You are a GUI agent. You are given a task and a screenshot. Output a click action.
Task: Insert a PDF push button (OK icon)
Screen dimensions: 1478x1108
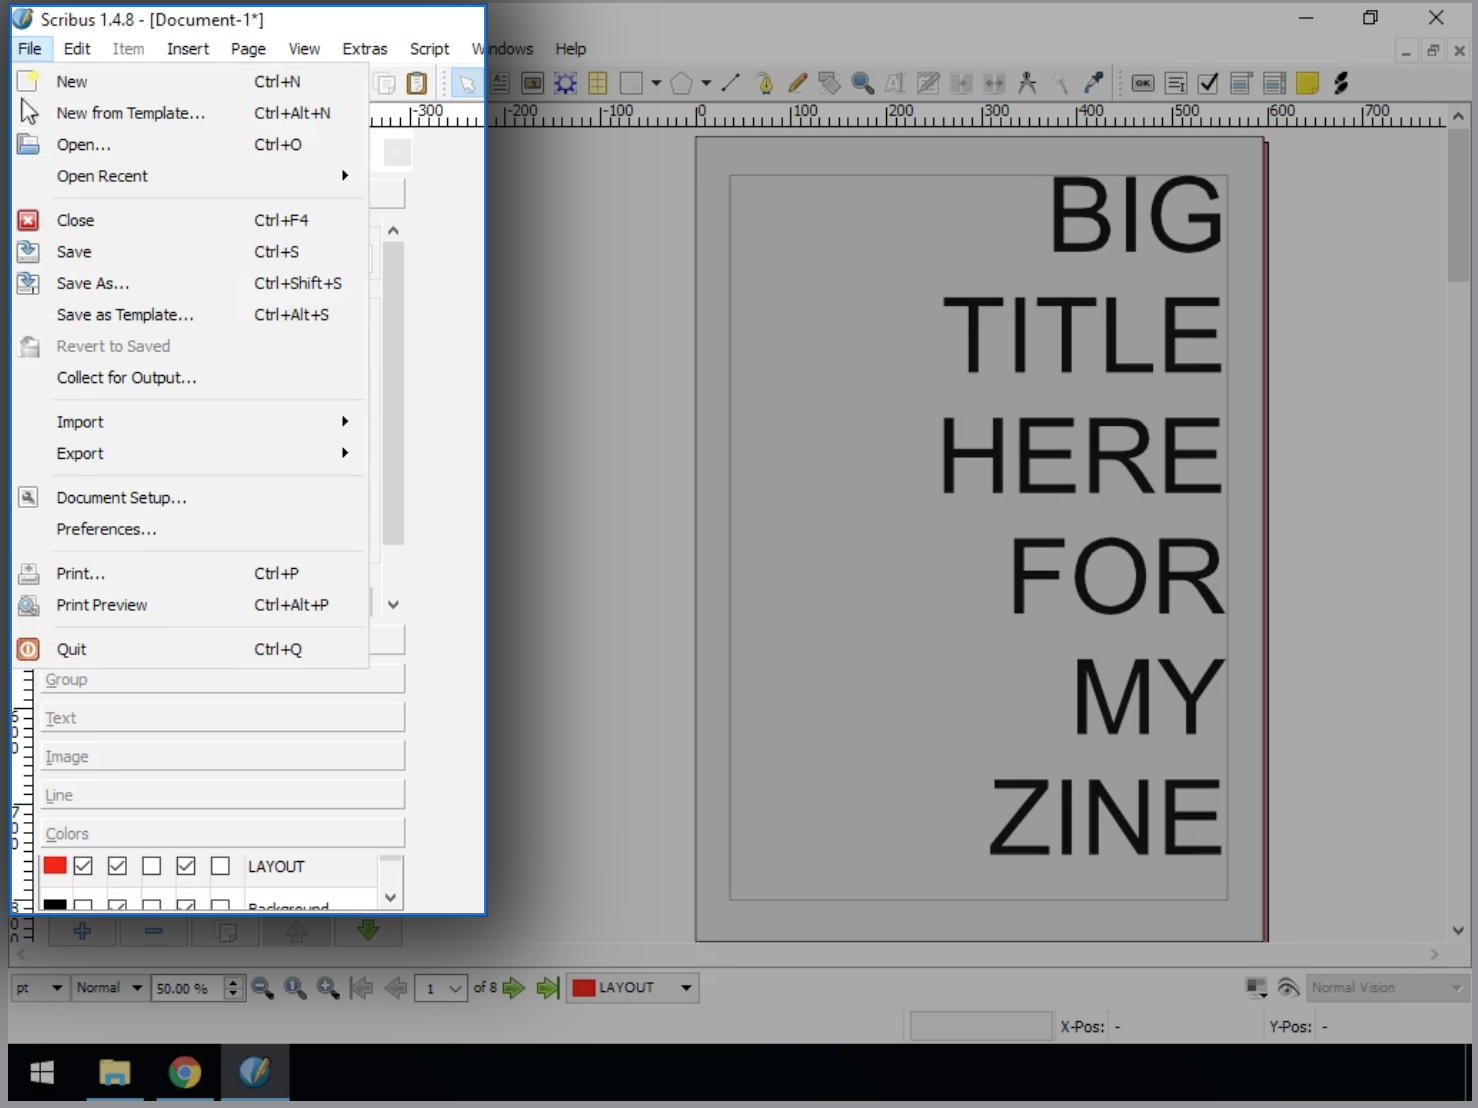pyautogui.click(x=1143, y=84)
